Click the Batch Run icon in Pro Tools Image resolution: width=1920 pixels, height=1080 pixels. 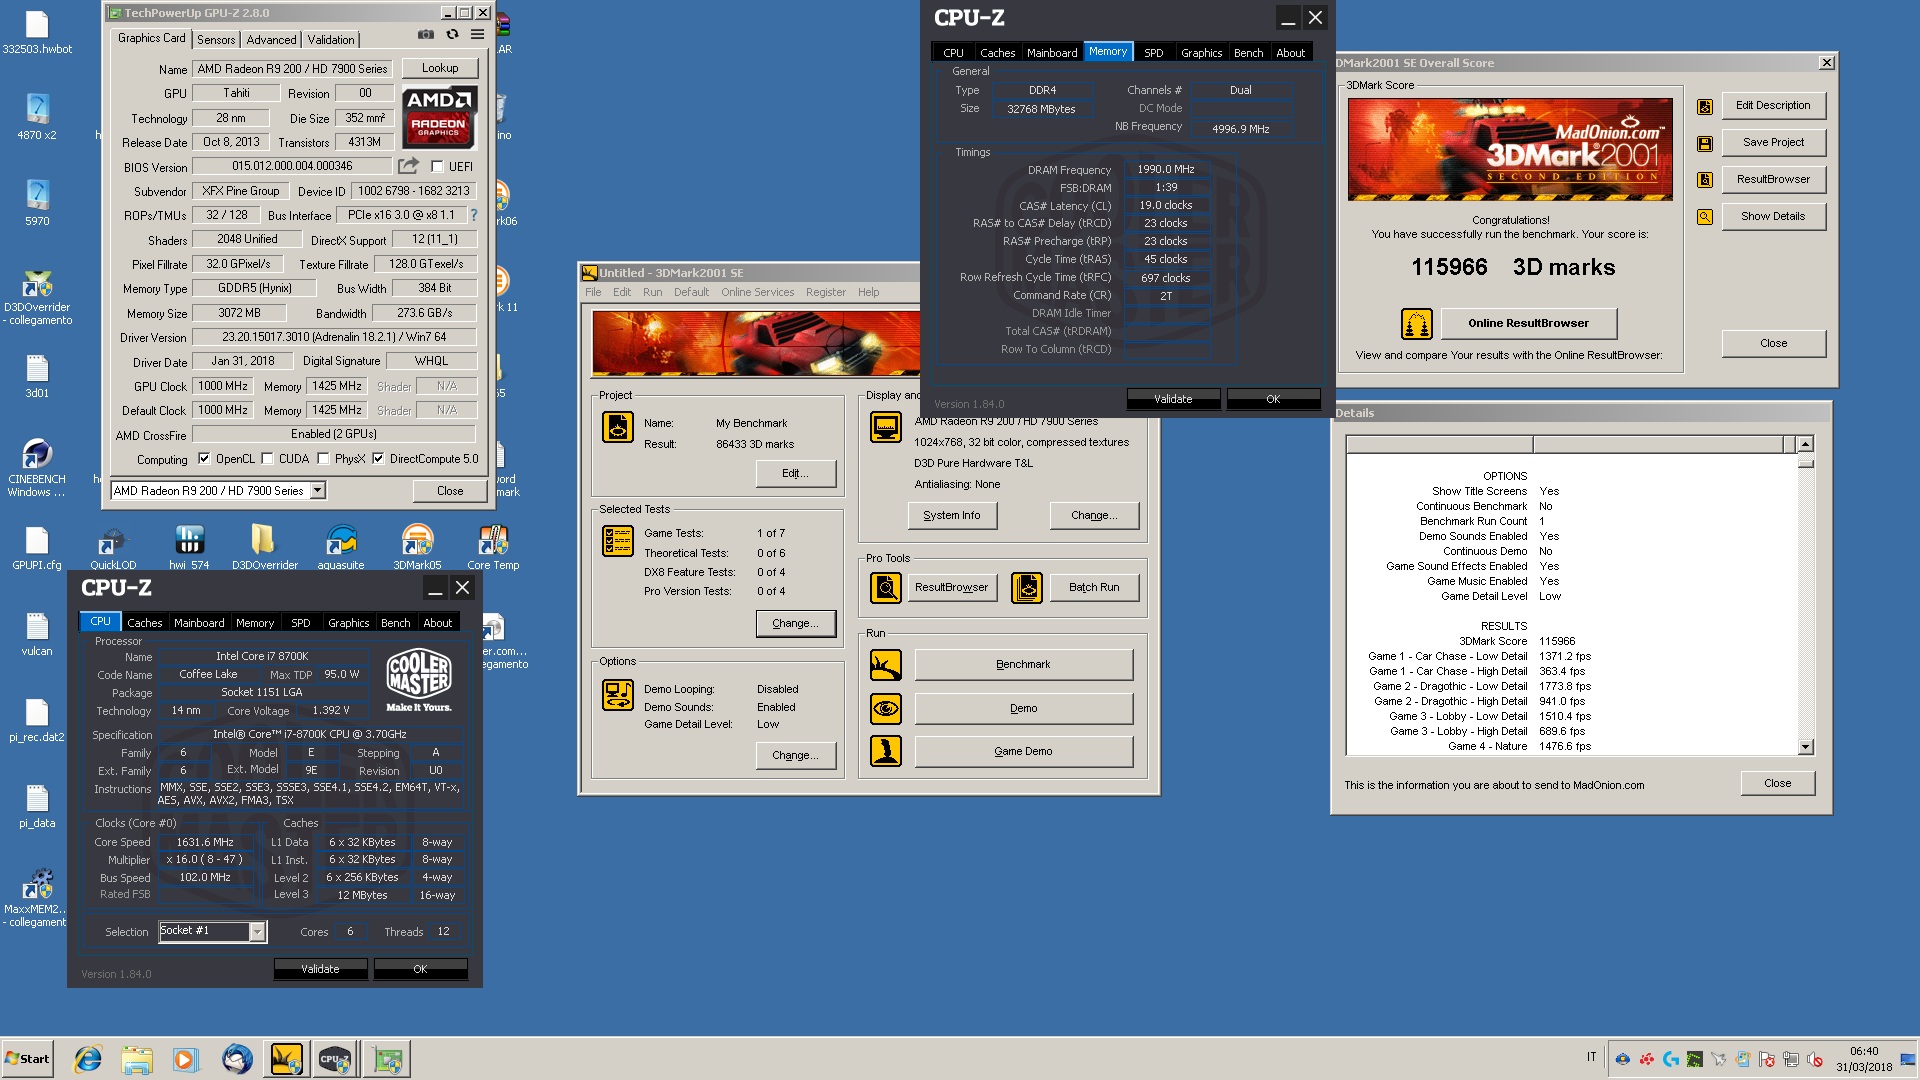point(1027,588)
